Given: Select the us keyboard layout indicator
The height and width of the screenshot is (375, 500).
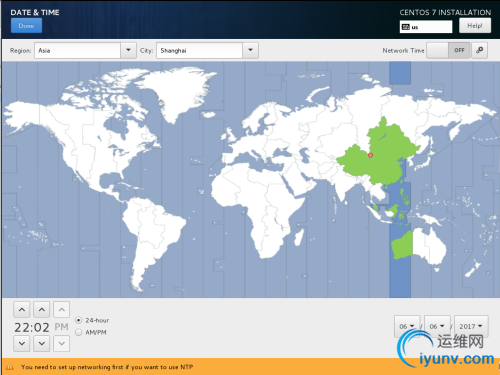Looking at the screenshot, I should [x=426, y=27].
